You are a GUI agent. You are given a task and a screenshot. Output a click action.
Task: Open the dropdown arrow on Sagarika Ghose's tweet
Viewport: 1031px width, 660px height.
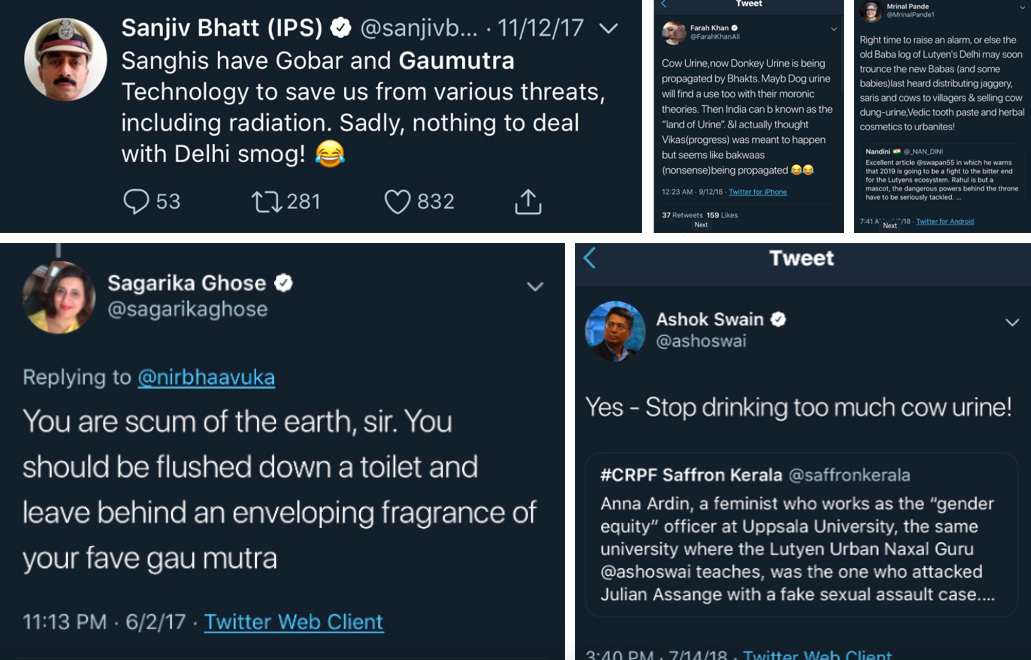pos(535,287)
